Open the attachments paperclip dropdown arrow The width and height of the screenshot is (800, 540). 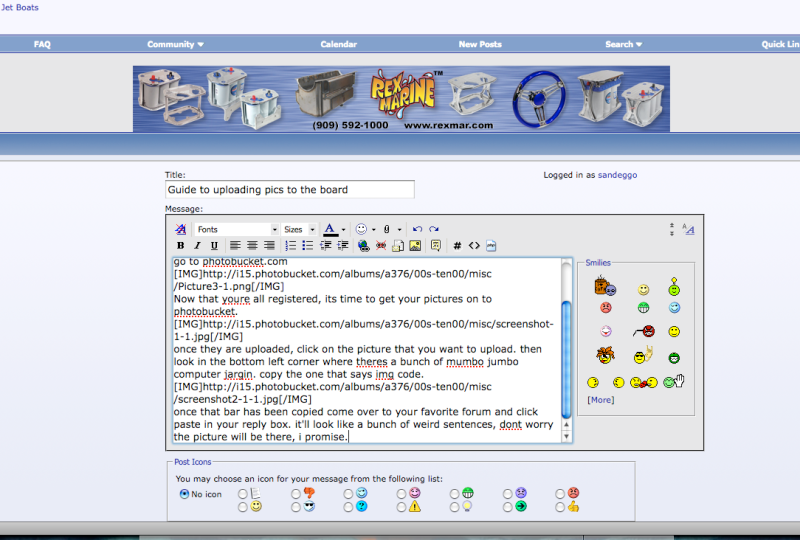[399, 230]
